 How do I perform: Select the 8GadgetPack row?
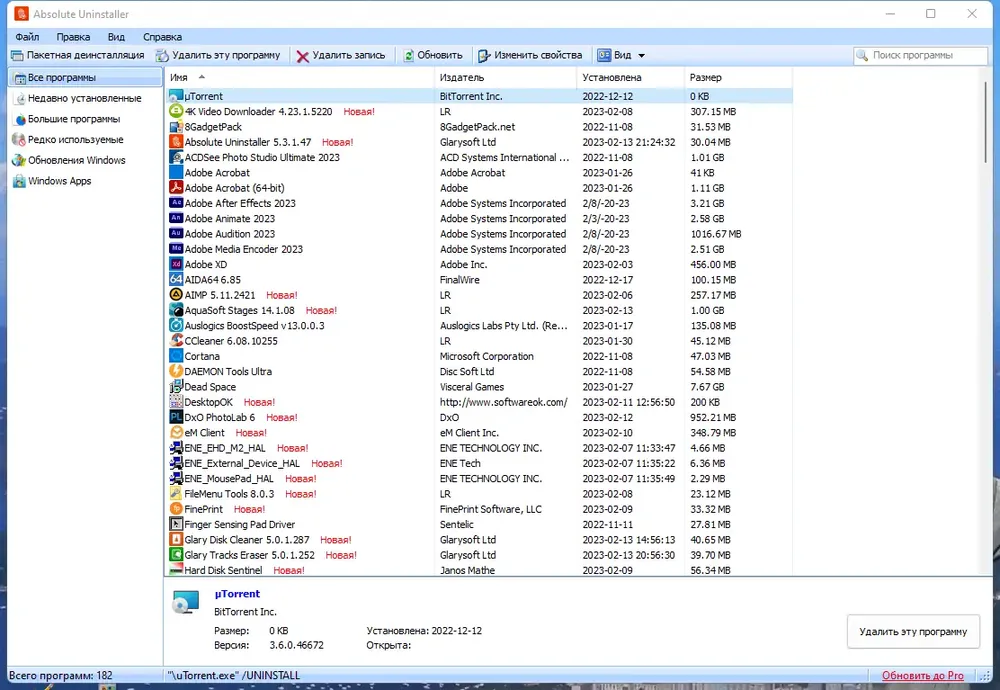[x=479, y=126]
